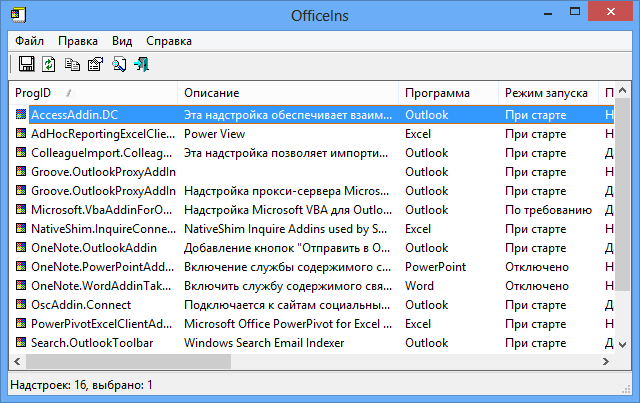The height and width of the screenshot is (403, 640).
Task: Select the OneNote.WordAddinTak... entry
Action: tap(101, 286)
